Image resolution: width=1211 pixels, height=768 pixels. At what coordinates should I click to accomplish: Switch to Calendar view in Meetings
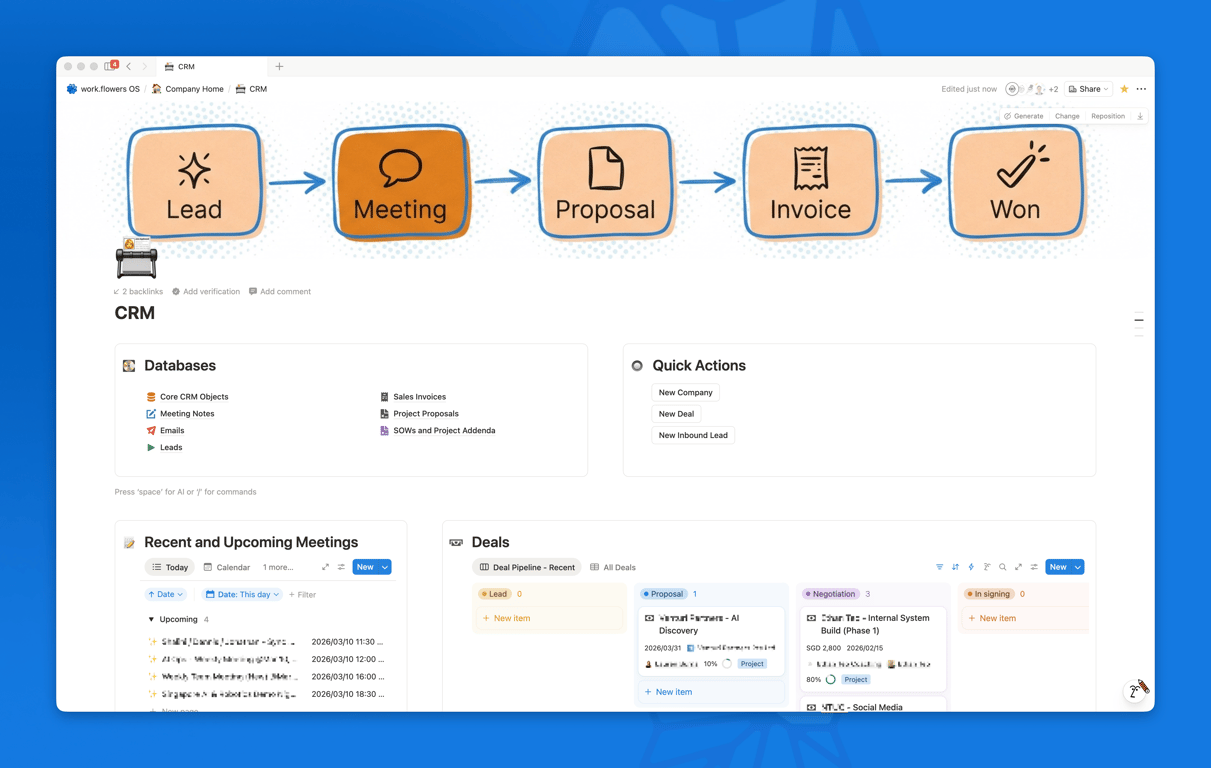click(227, 567)
